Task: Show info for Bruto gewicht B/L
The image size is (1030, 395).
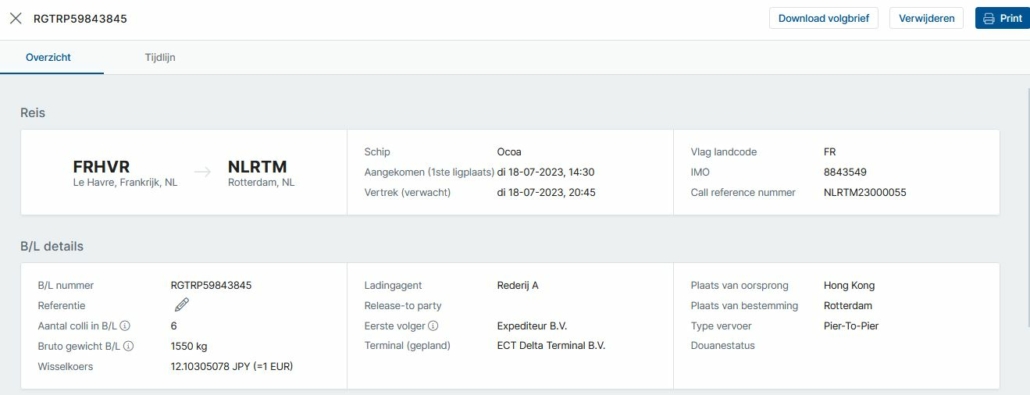Action: [x=129, y=346]
